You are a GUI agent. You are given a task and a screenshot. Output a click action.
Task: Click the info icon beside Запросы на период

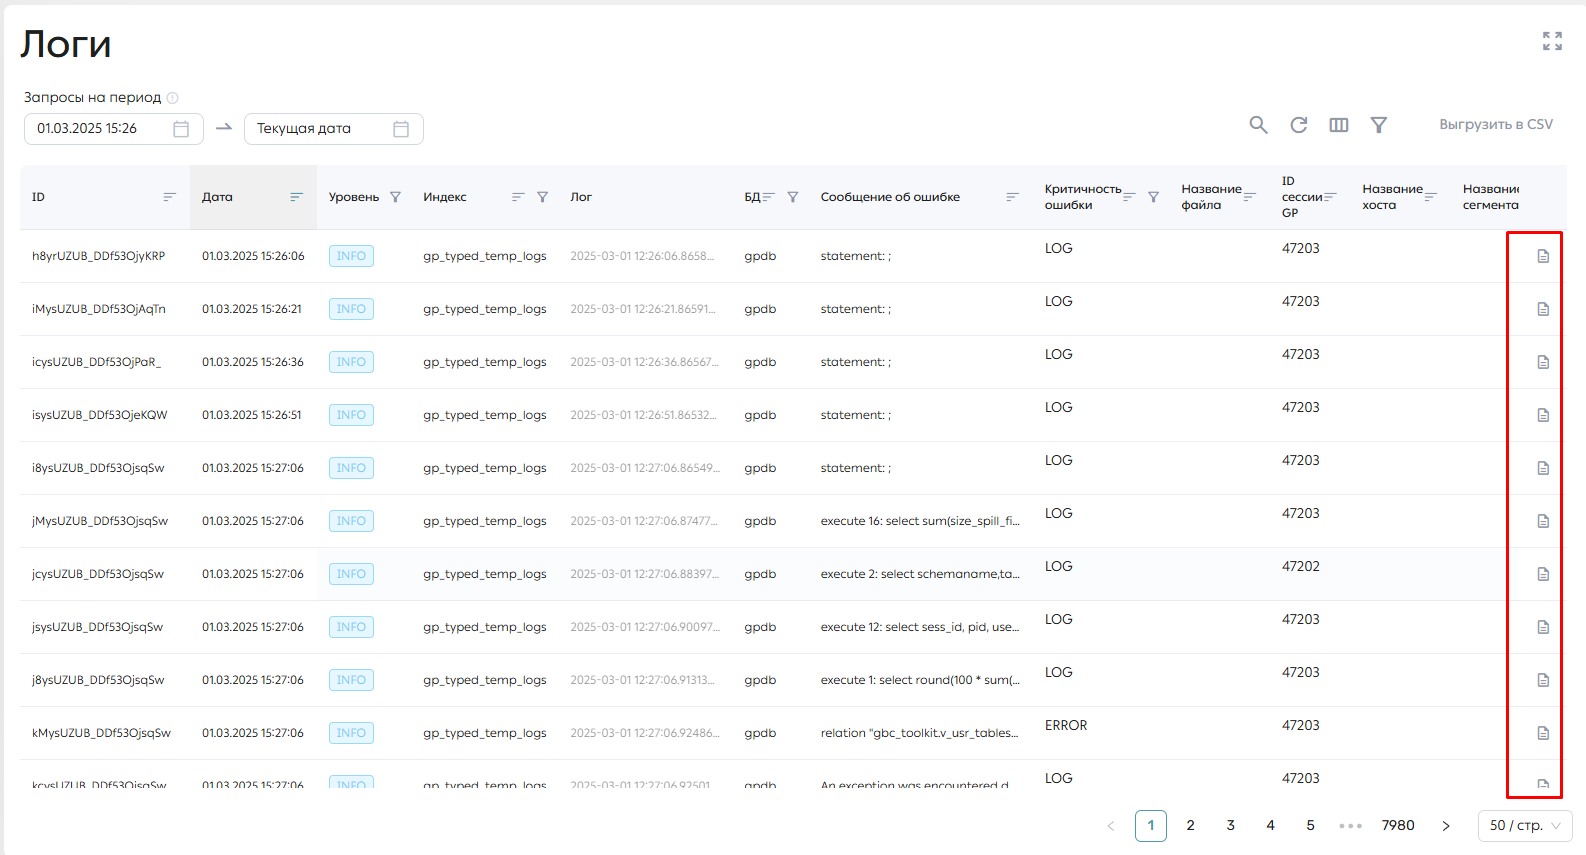click(x=172, y=98)
